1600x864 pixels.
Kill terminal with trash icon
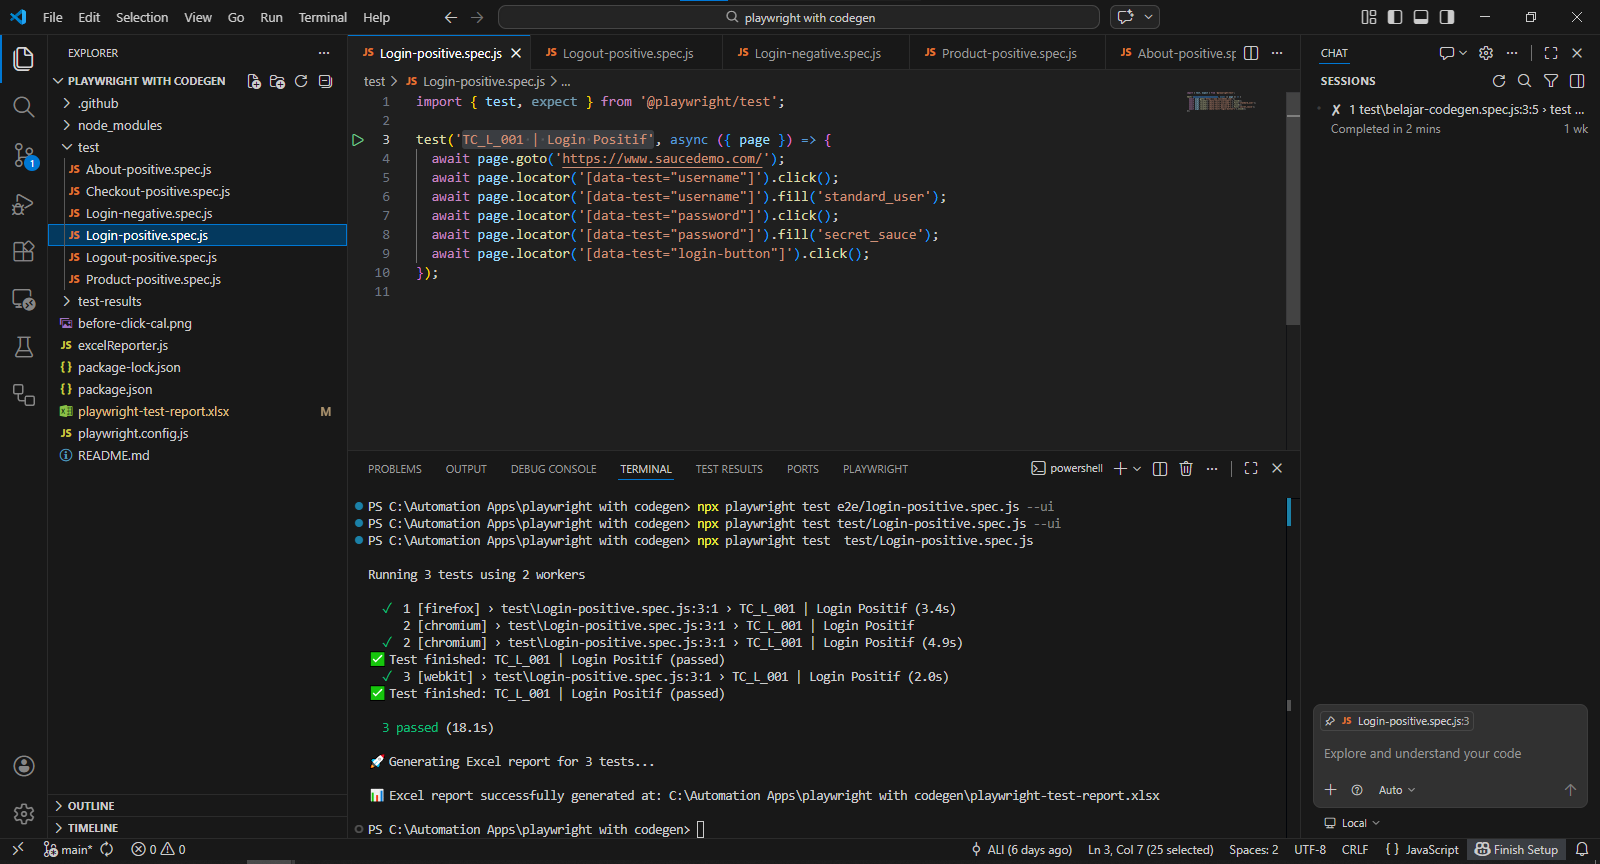(1186, 469)
